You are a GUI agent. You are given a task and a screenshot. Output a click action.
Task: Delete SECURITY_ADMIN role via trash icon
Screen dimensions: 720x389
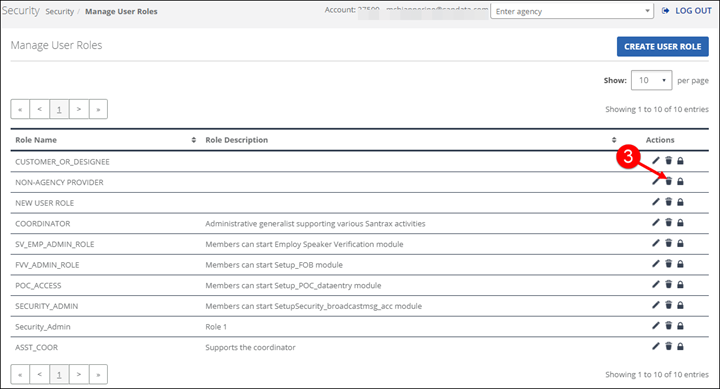click(669, 305)
